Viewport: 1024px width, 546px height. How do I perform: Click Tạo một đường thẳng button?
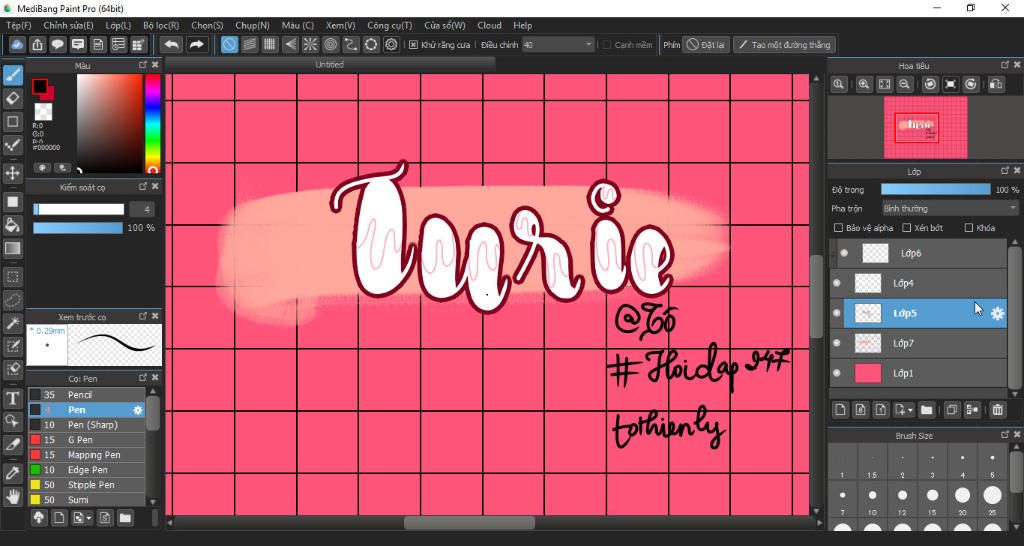click(x=784, y=45)
